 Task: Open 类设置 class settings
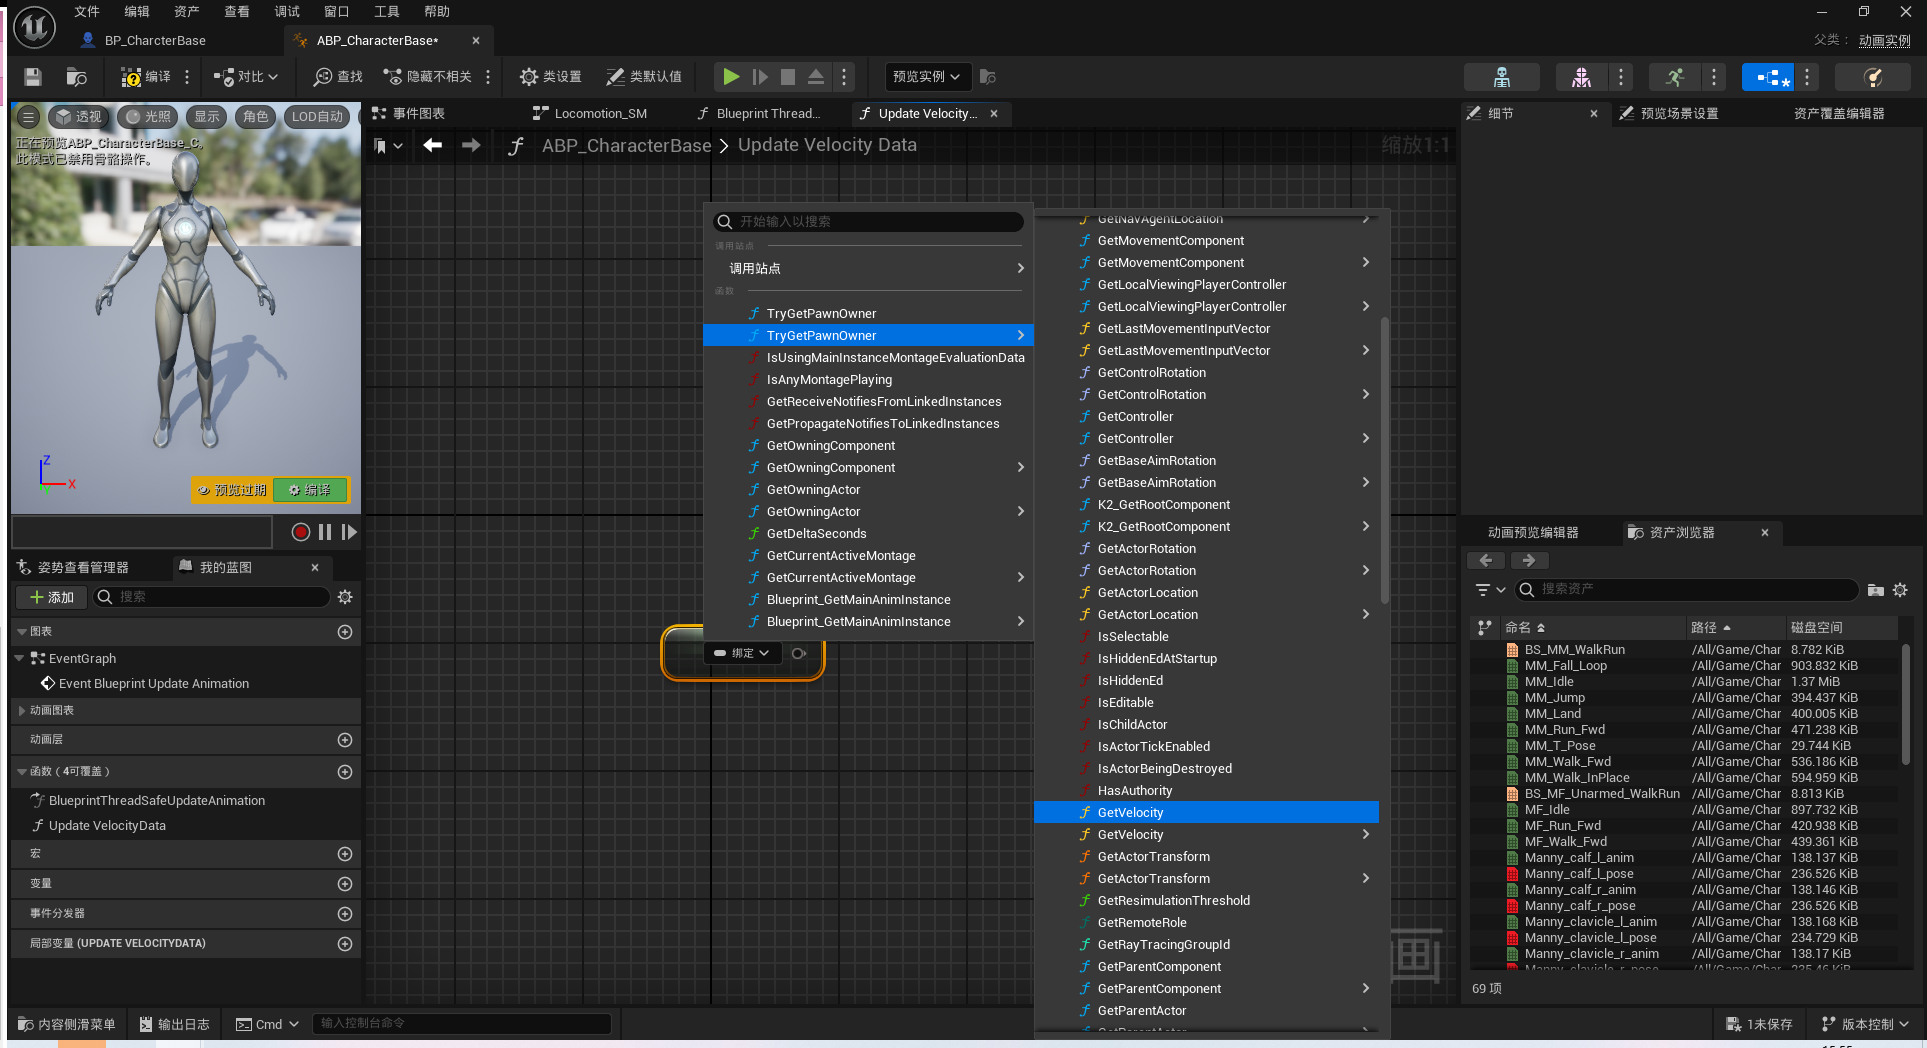coord(551,77)
